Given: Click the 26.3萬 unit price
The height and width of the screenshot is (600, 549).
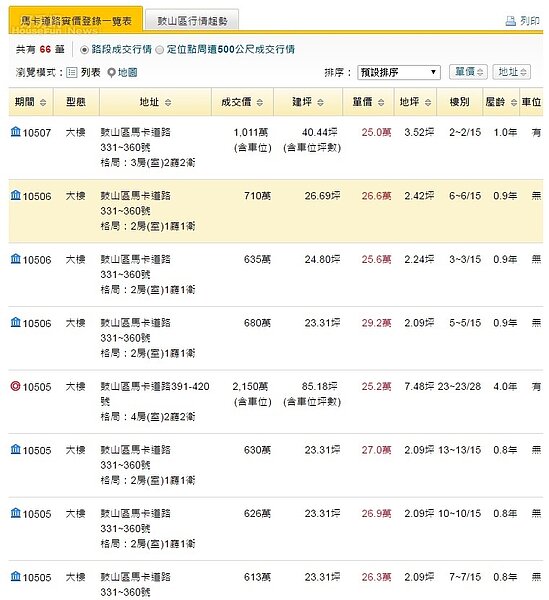Looking at the screenshot, I should pyautogui.click(x=376, y=577).
